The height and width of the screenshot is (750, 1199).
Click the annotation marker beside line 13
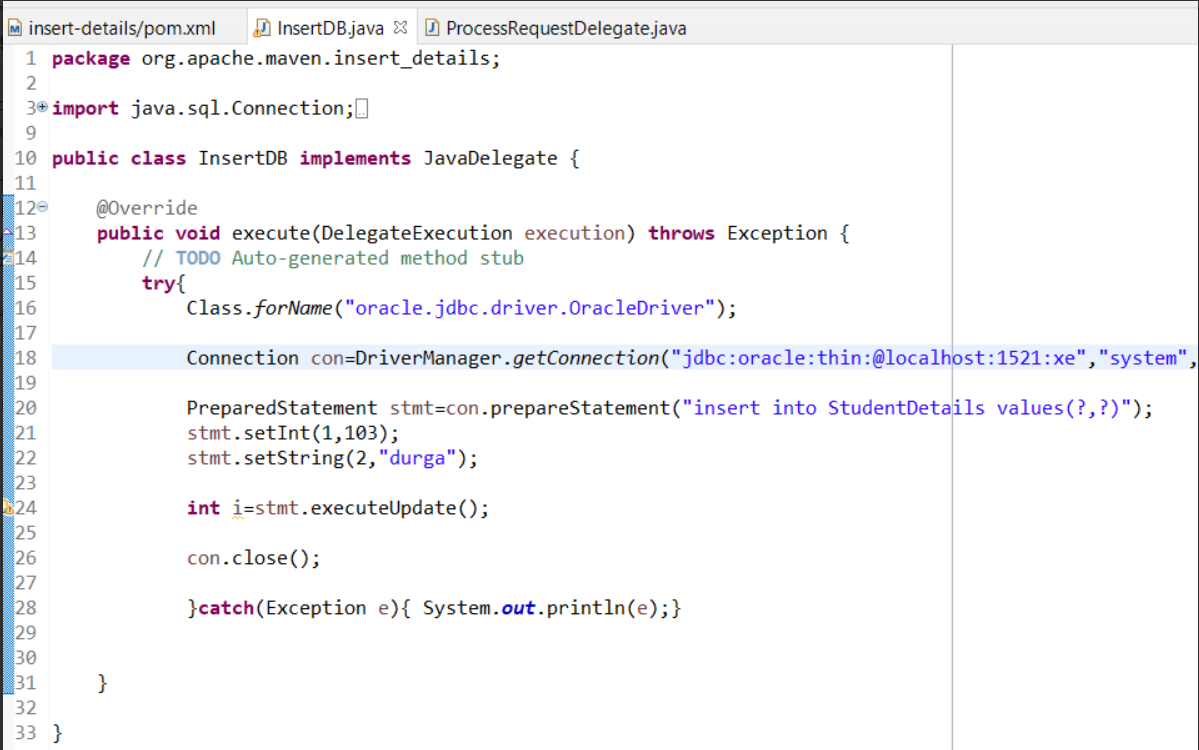coord(6,232)
